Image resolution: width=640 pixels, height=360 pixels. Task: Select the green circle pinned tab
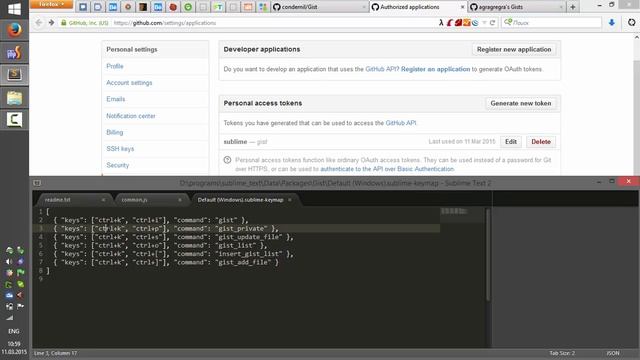point(188,7)
